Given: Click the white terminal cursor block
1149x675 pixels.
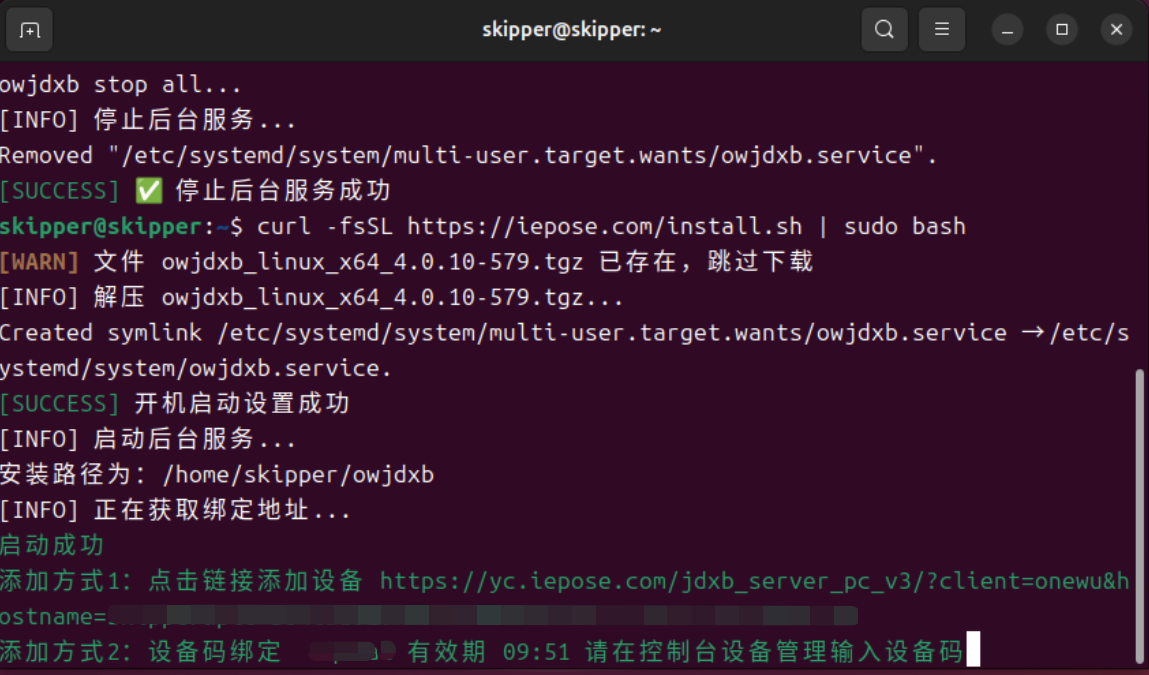Looking at the screenshot, I should [x=973, y=652].
